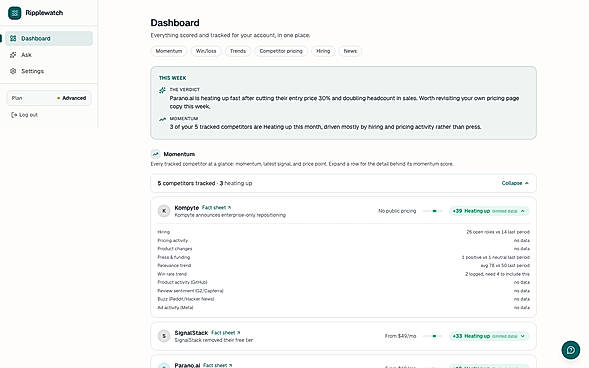Click '26 open roles vs 14 last period'

click(x=498, y=232)
